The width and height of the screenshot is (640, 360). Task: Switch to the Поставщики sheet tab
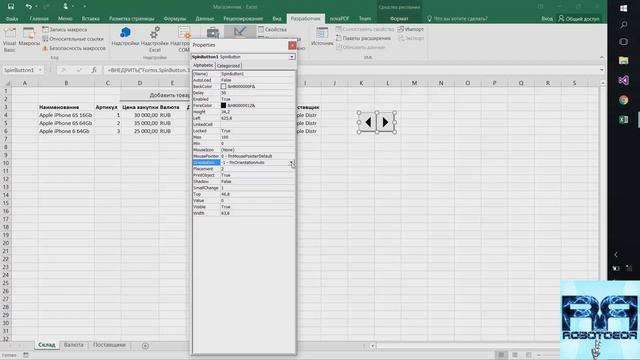[109, 345]
